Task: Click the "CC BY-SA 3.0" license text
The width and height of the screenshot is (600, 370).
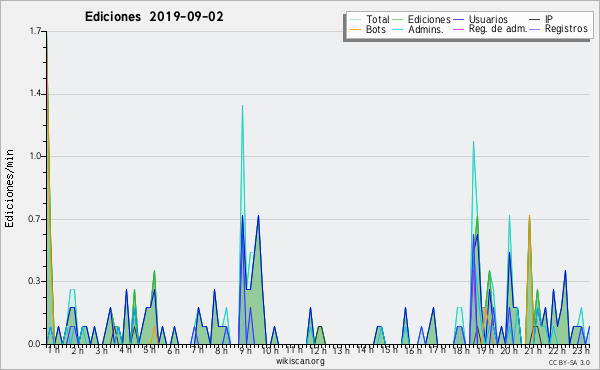Action: (569, 362)
